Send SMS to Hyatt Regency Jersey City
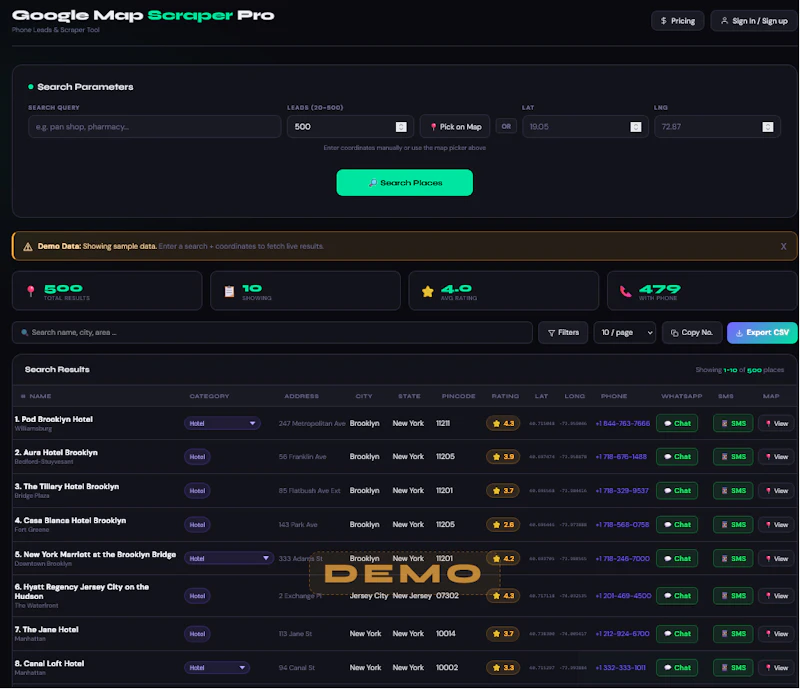This screenshot has height=689, width=800. pyautogui.click(x=733, y=596)
